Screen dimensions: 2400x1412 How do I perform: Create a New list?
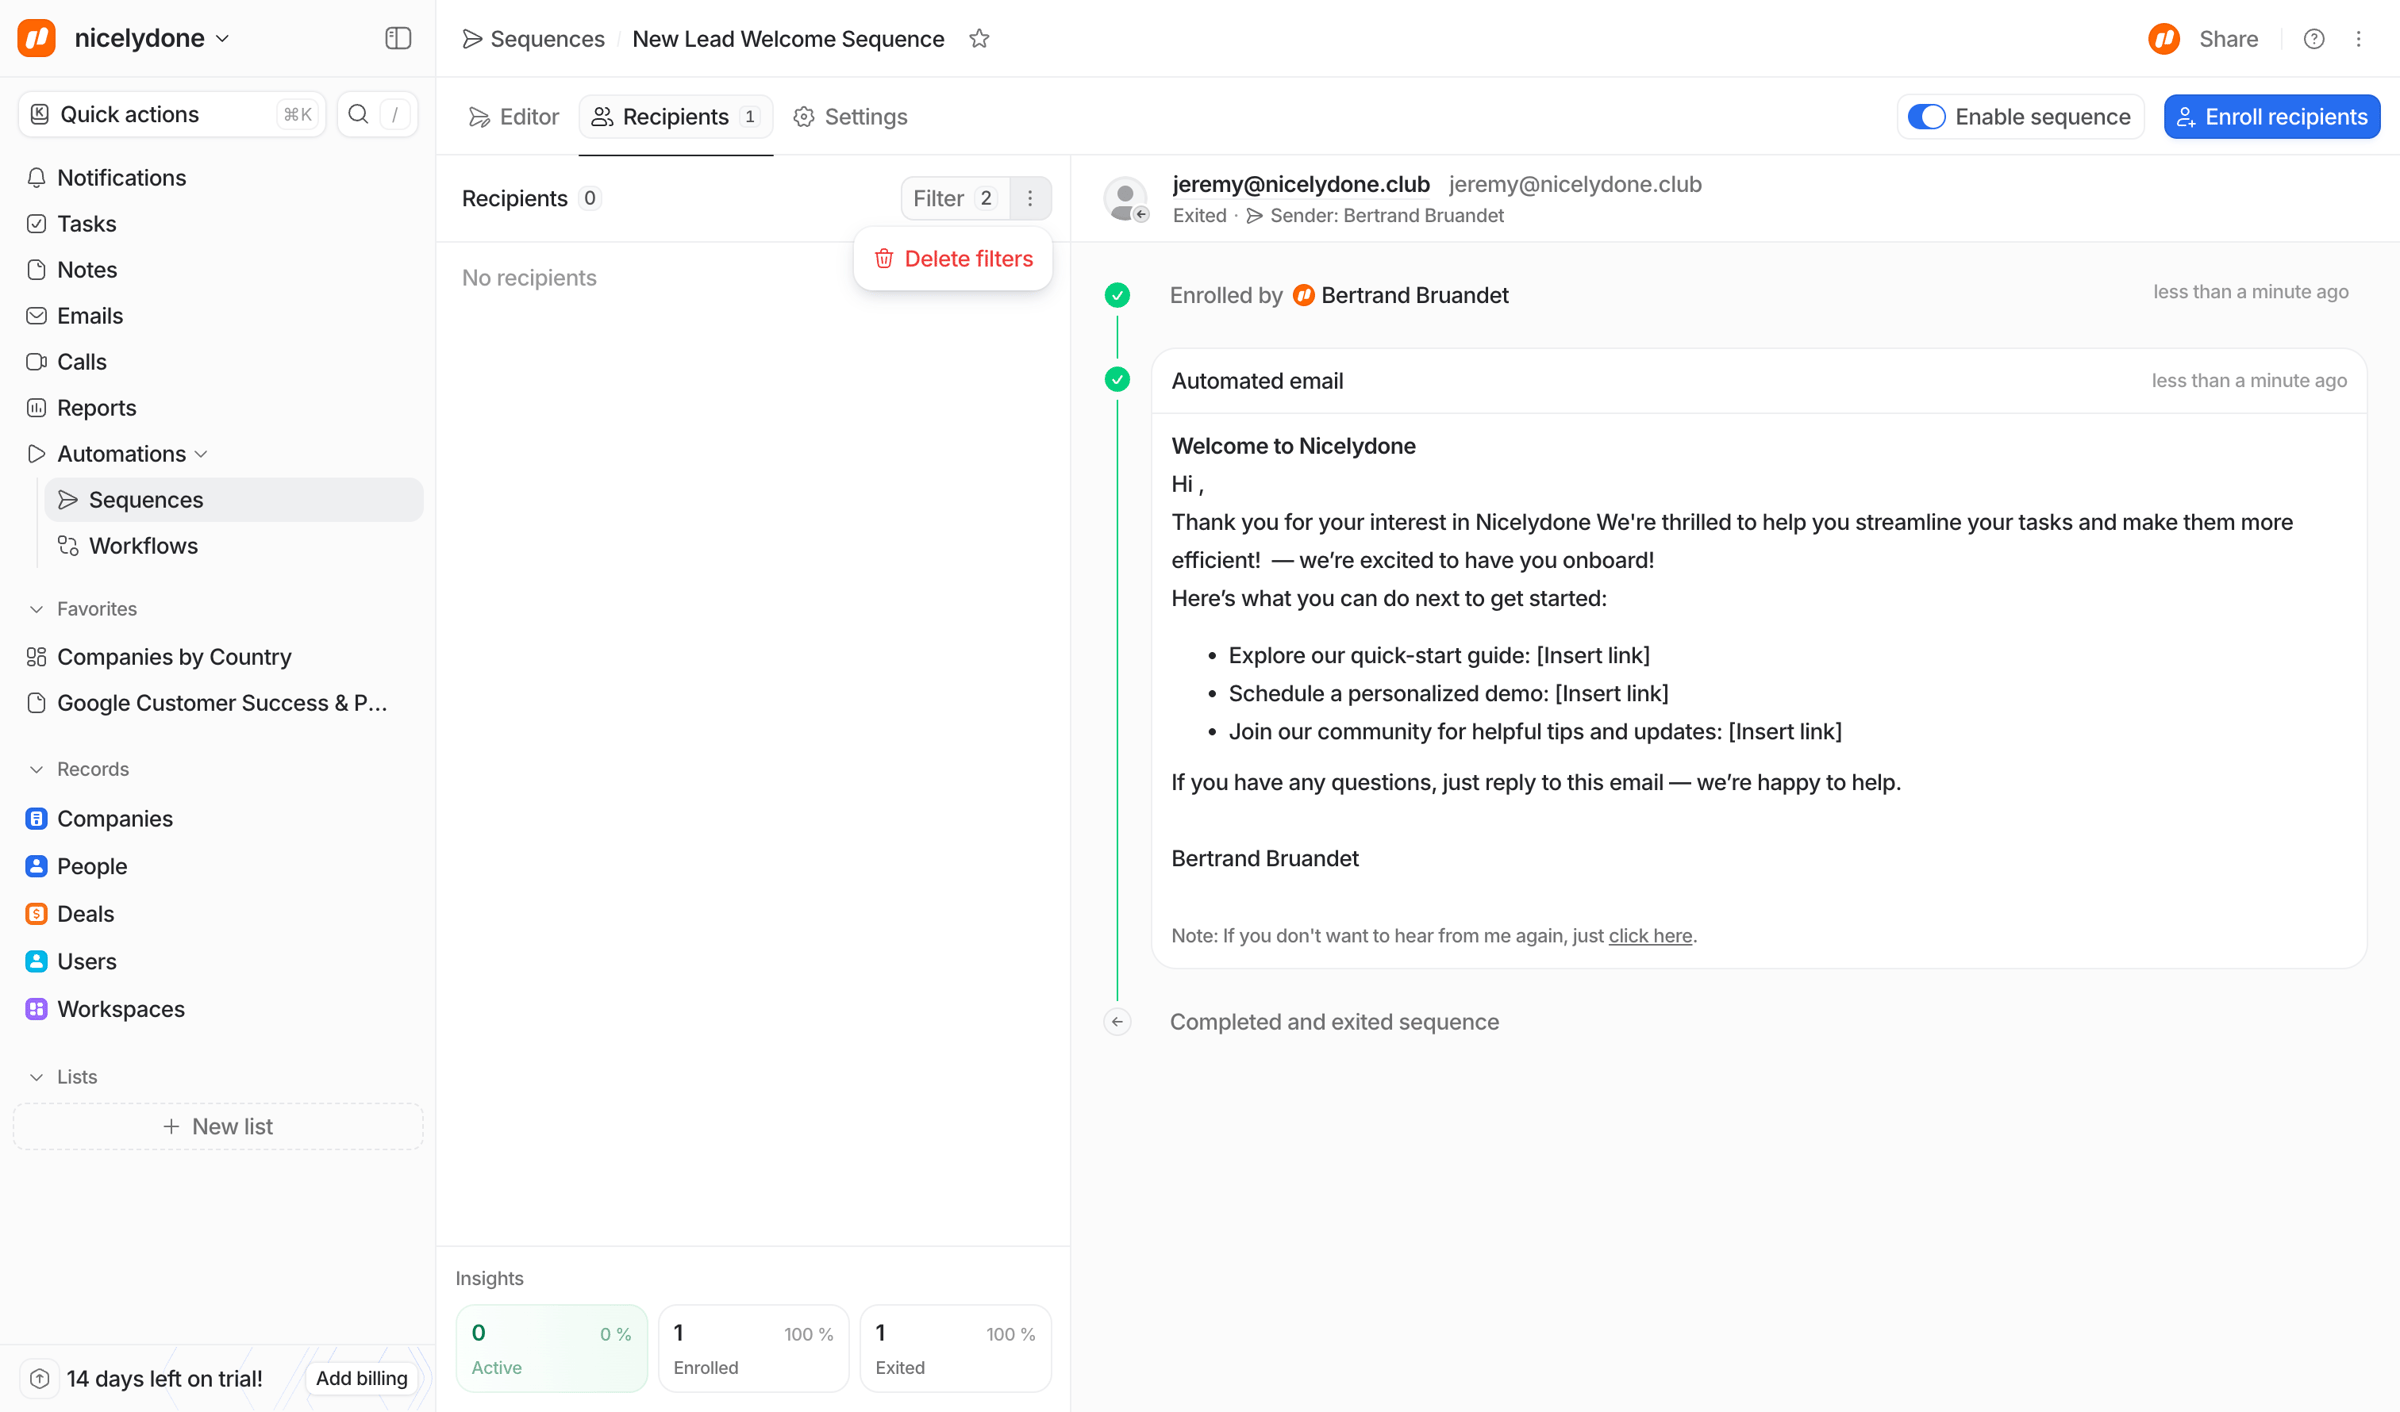point(218,1126)
